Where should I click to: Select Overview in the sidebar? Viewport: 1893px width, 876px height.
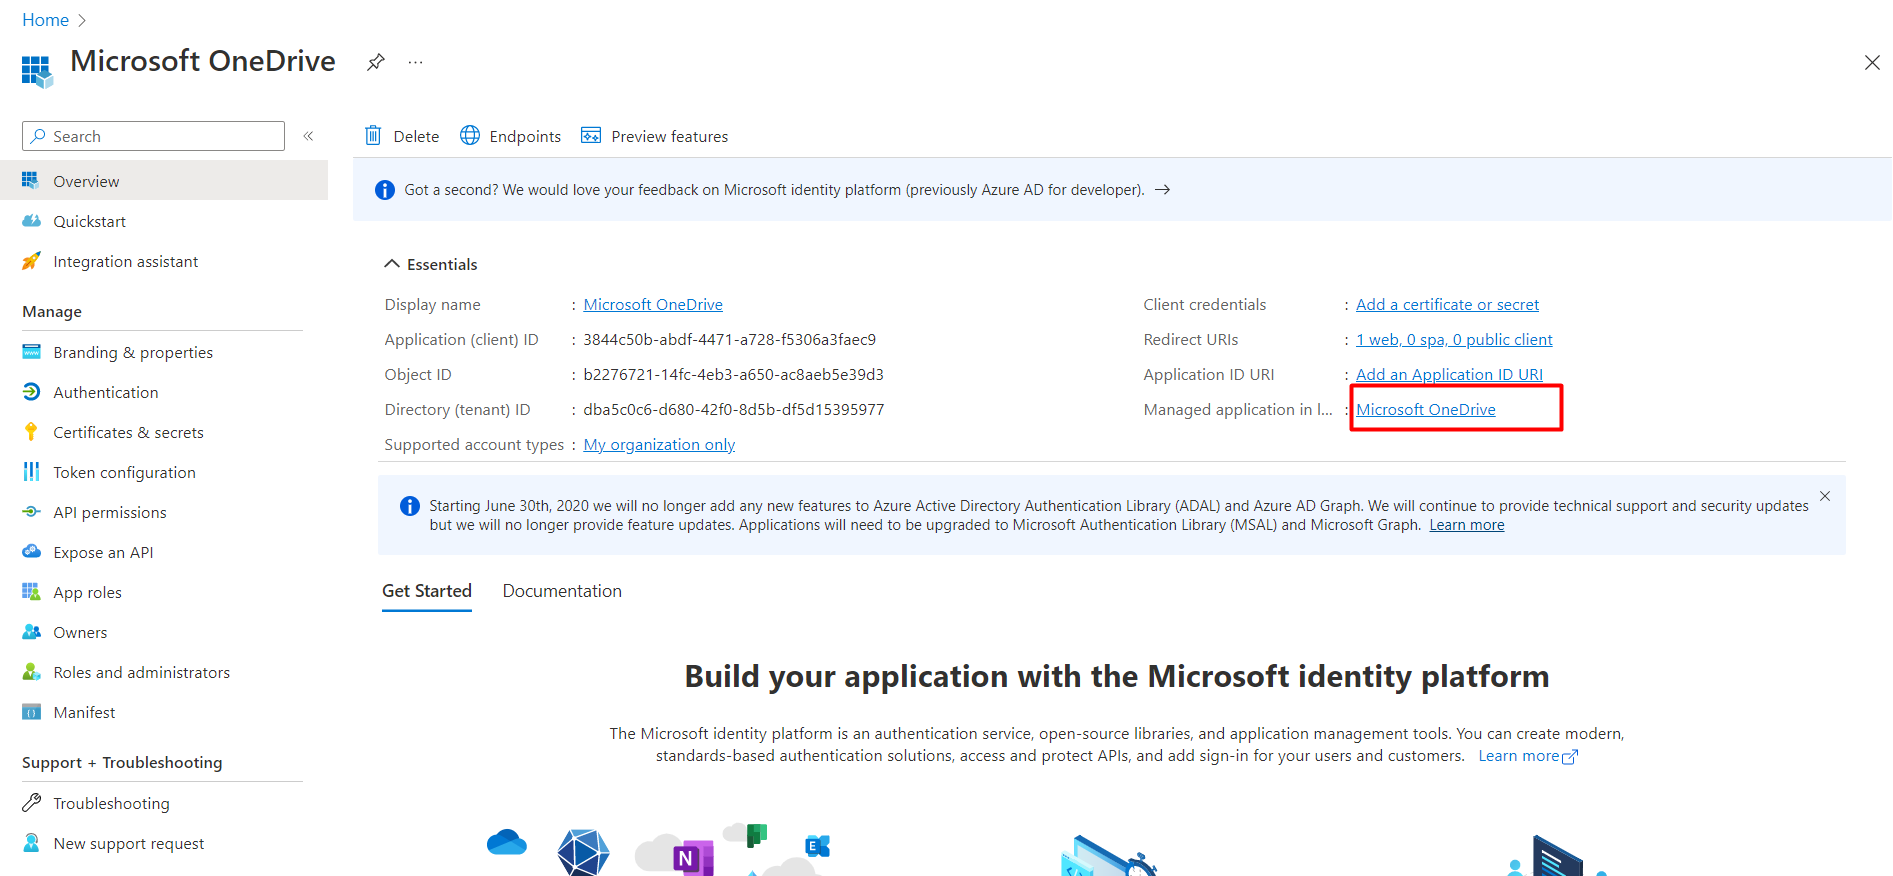164,181
